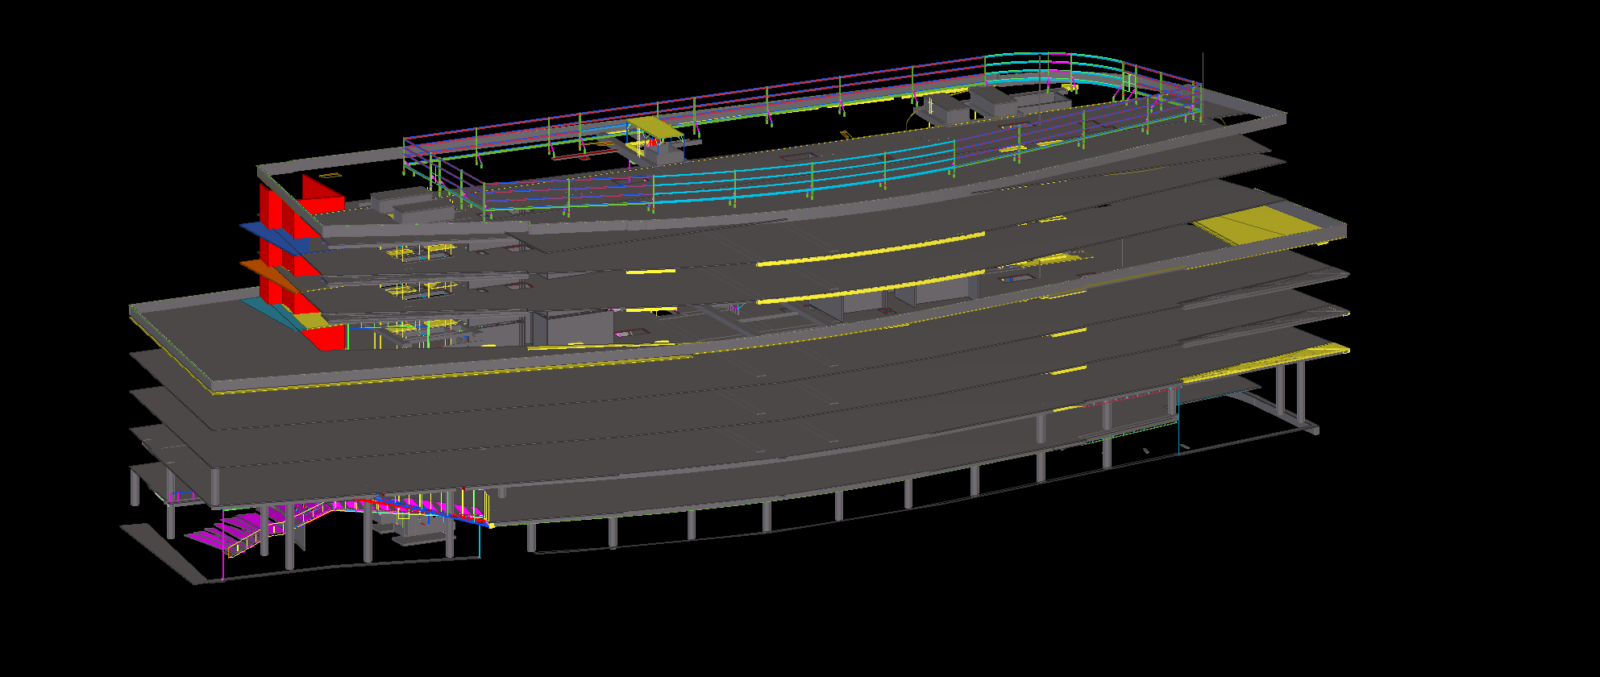This screenshot has width=1600, height=677.
Task: Click the far-right corner ground column
Action: (1300, 391)
